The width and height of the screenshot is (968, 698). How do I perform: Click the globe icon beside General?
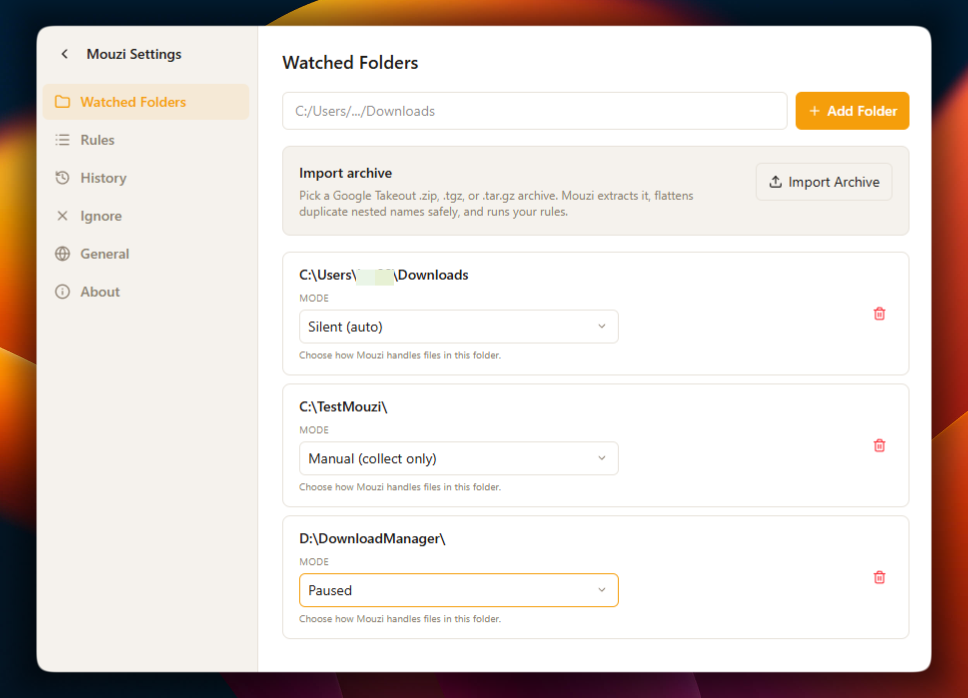coord(62,254)
